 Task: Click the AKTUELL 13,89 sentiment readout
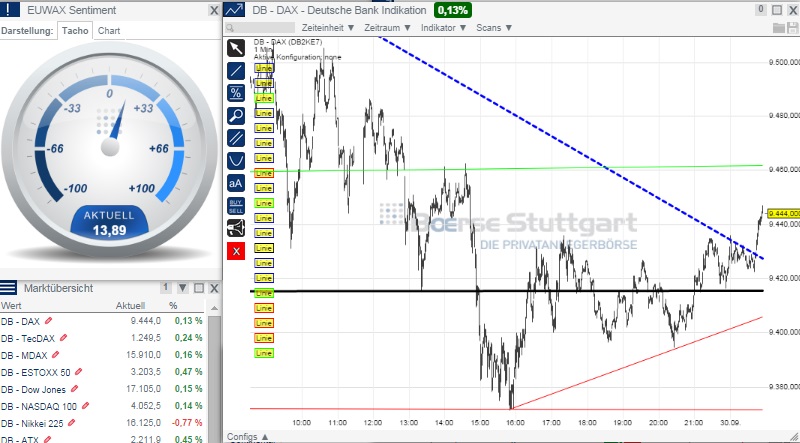(x=109, y=223)
